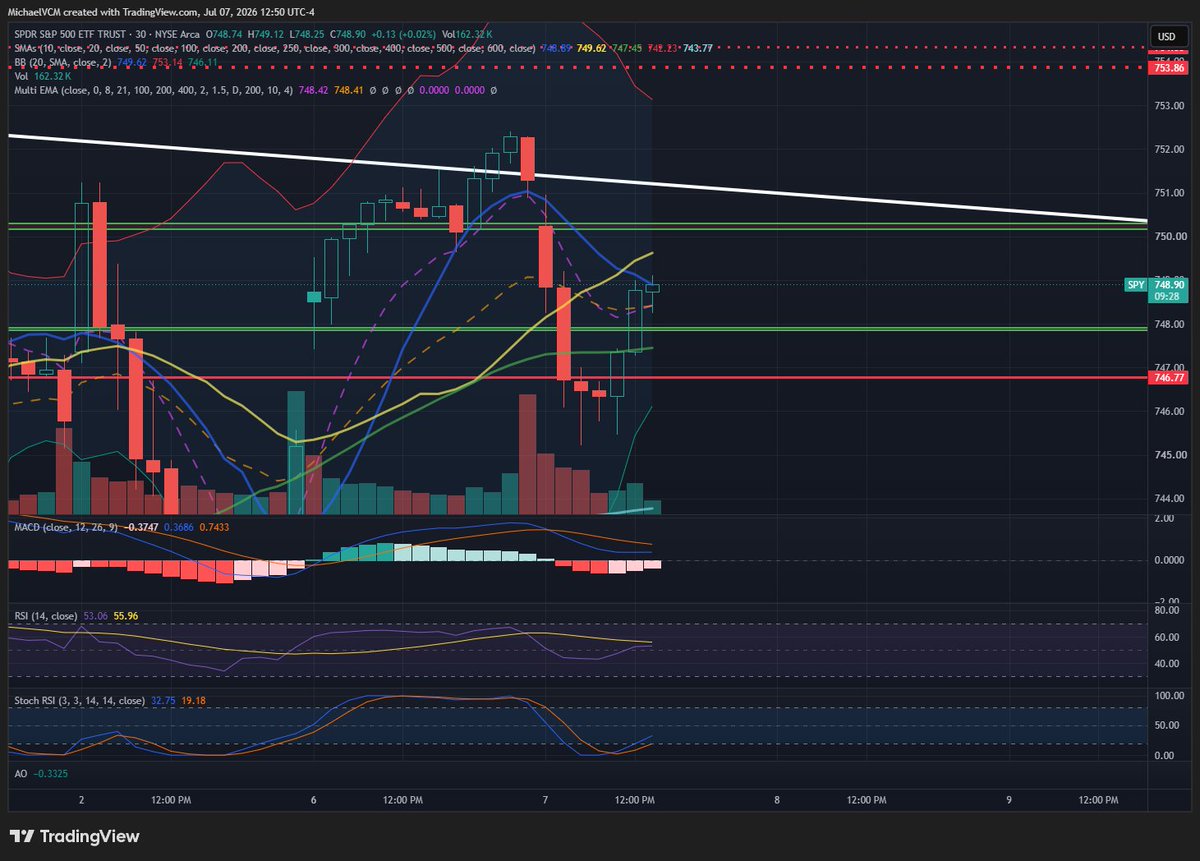Screen dimensions: 1200x861
Task: Select the Stoch RSI indicator legend
Action: tap(79, 702)
